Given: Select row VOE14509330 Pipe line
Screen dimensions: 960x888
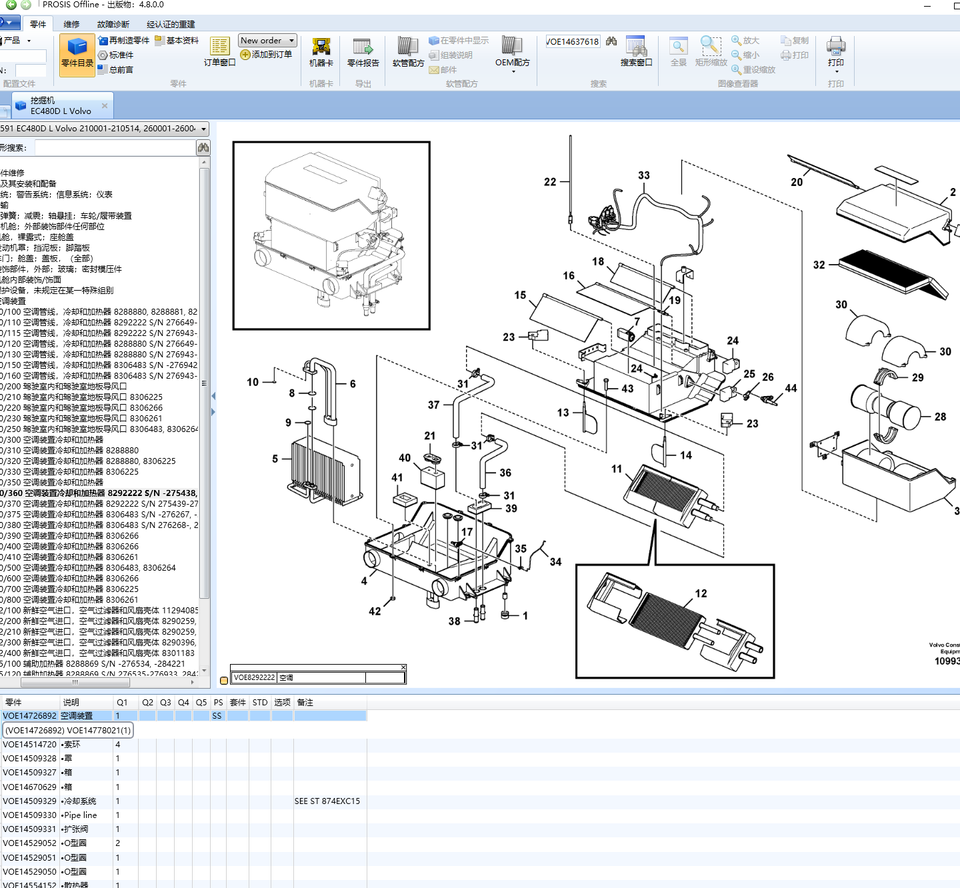Looking at the screenshot, I should coord(184,815).
